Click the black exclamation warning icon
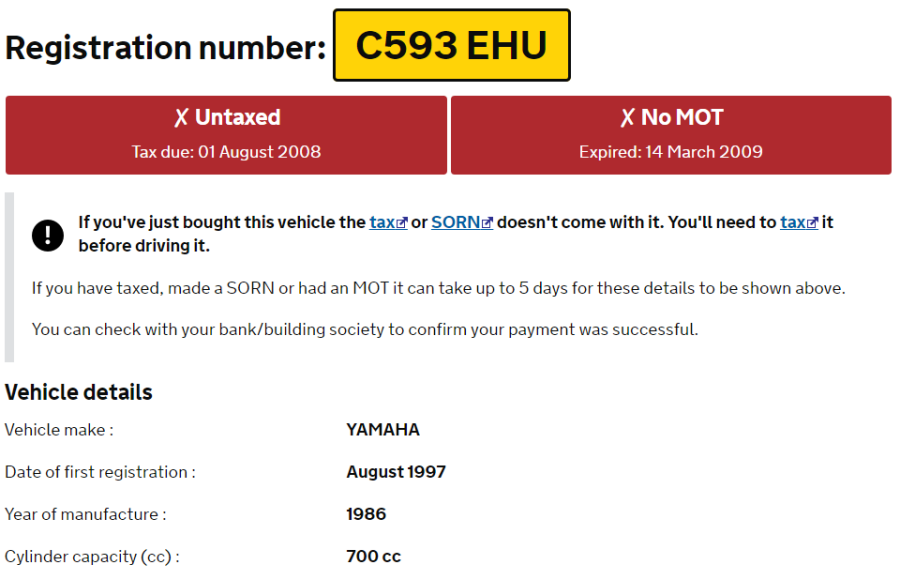Image resolution: width=900 pixels, height=580 pixels. pos(48,235)
